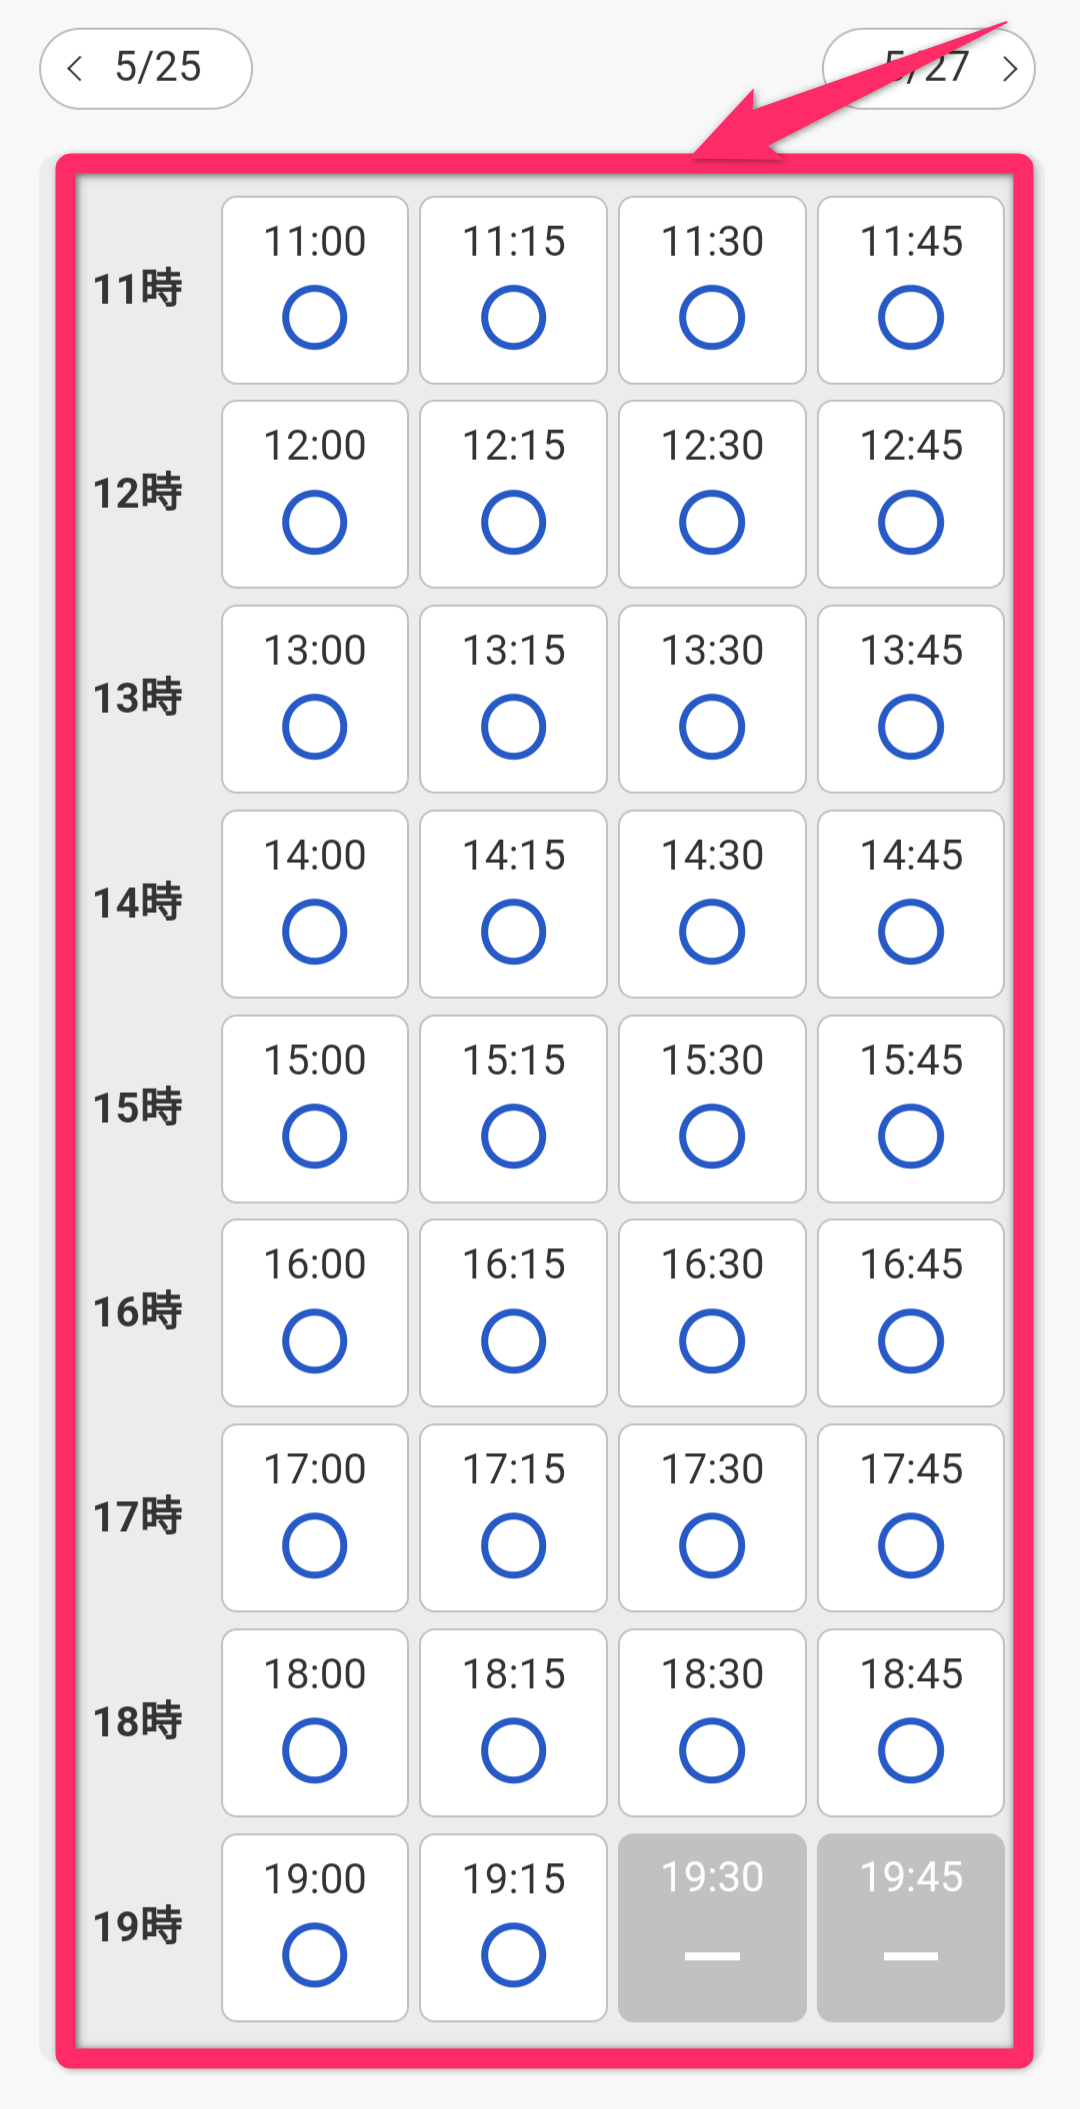Select the 11:45 available circle
The width and height of the screenshot is (1080, 2109).
[910, 317]
